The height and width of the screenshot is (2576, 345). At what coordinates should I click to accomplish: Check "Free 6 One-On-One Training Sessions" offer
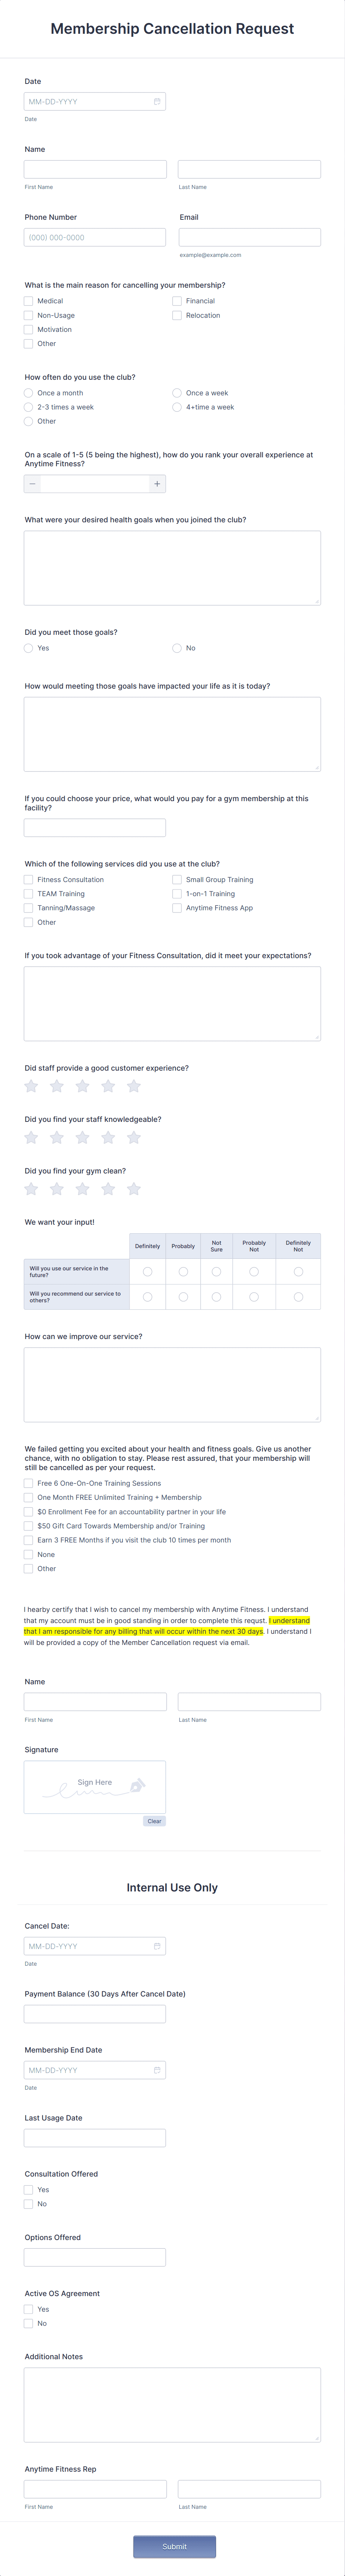pyautogui.click(x=28, y=1483)
